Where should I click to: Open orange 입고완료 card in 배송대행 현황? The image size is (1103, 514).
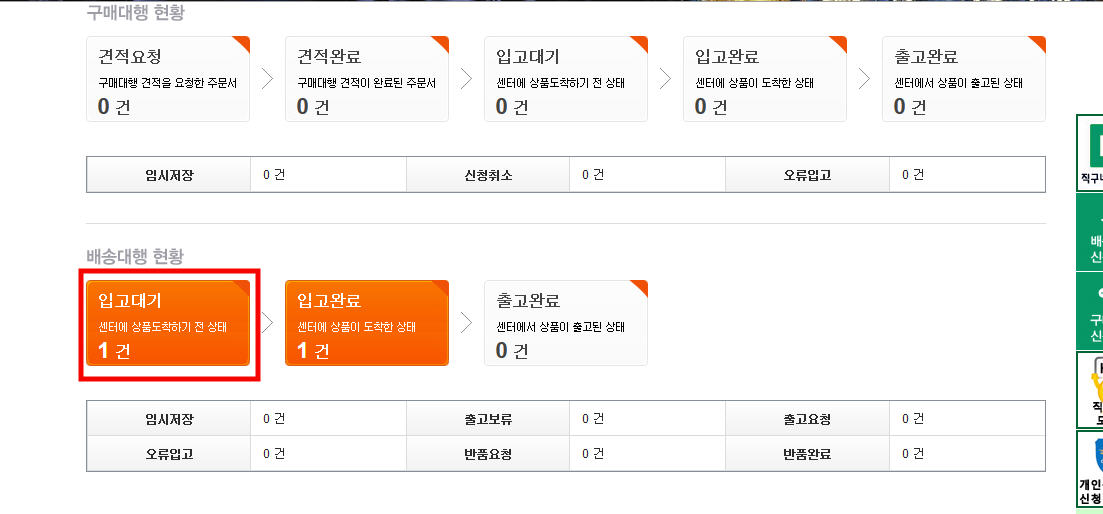[366, 323]
